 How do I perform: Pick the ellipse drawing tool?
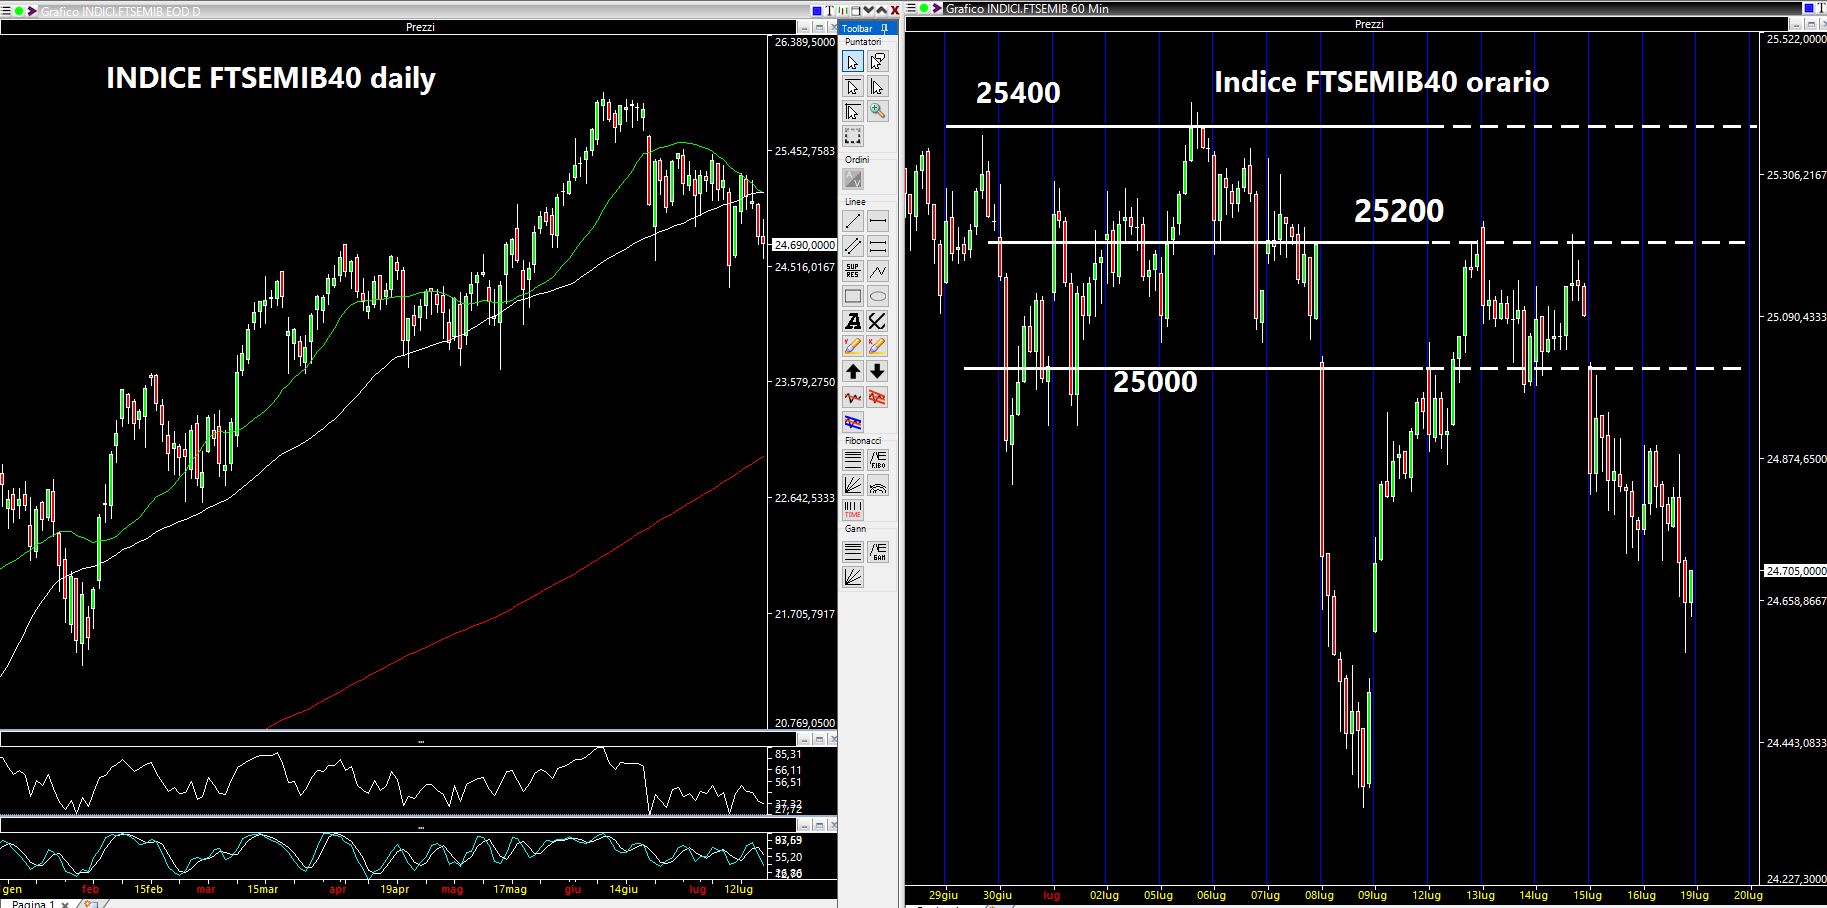(878, 296)
